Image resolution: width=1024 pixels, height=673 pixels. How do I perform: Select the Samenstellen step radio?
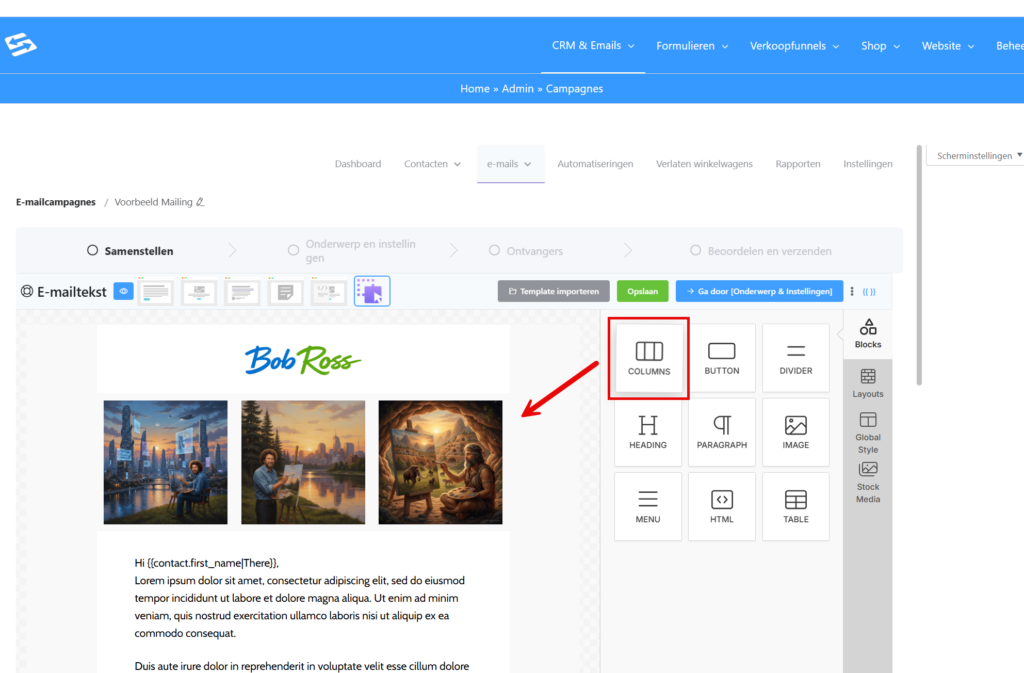[93, 251]
